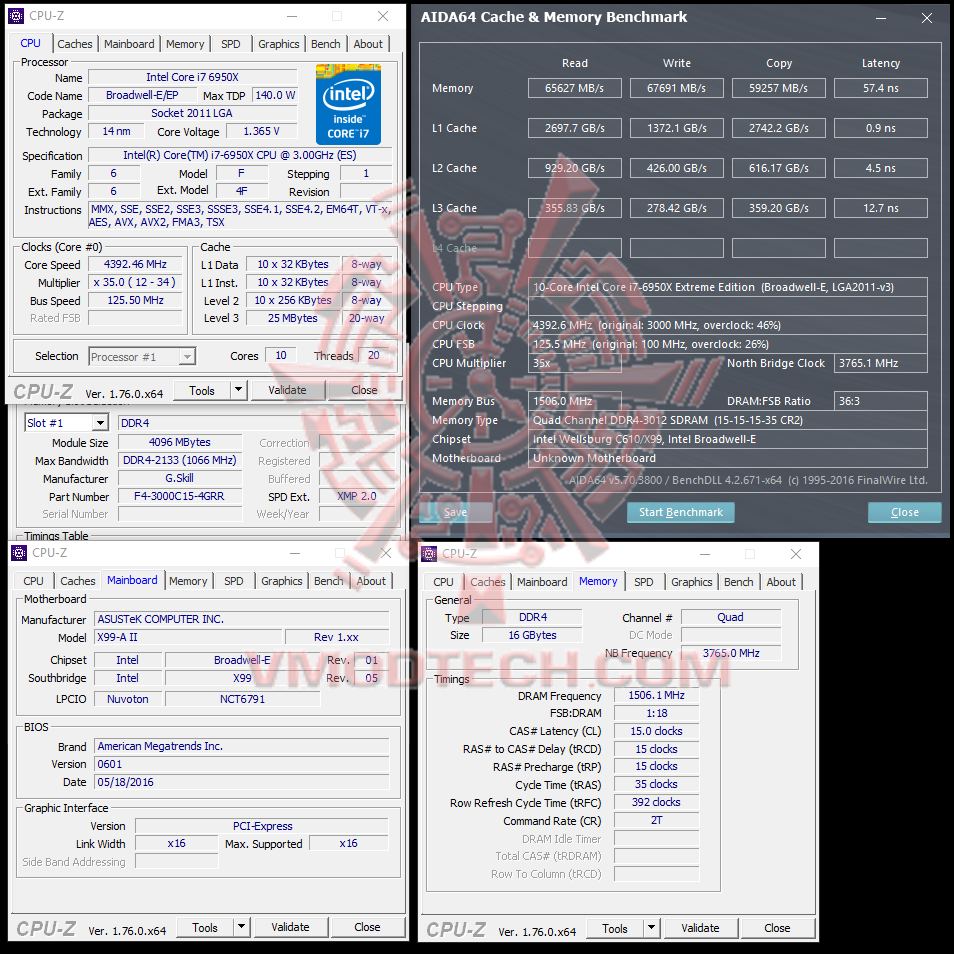The width and height of the screenshot is (954, 954).
Task: Open Tools dropdown arrow in Memory CPU-Z window
Action: coord(652,928)
